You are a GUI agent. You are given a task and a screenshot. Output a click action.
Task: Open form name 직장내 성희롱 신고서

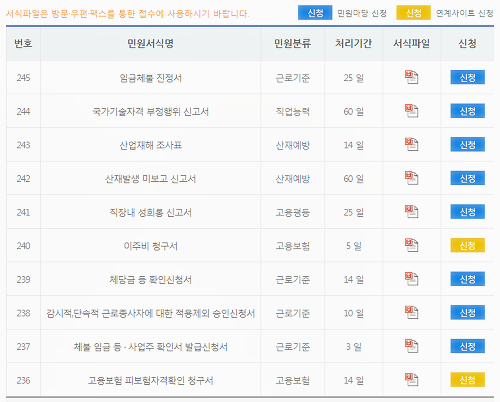151,212
